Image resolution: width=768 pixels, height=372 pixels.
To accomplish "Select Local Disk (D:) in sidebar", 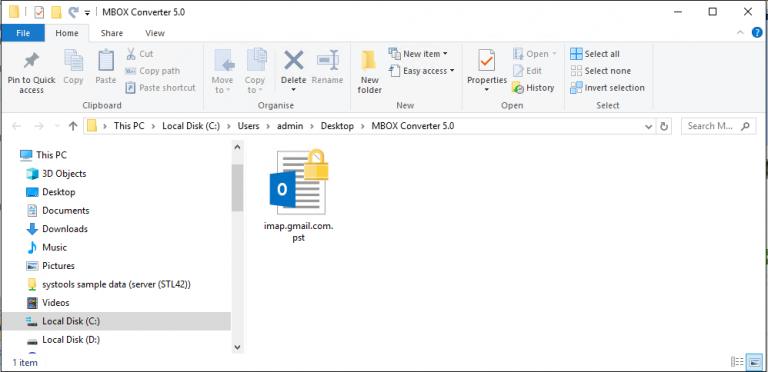I will coord(63,340).
